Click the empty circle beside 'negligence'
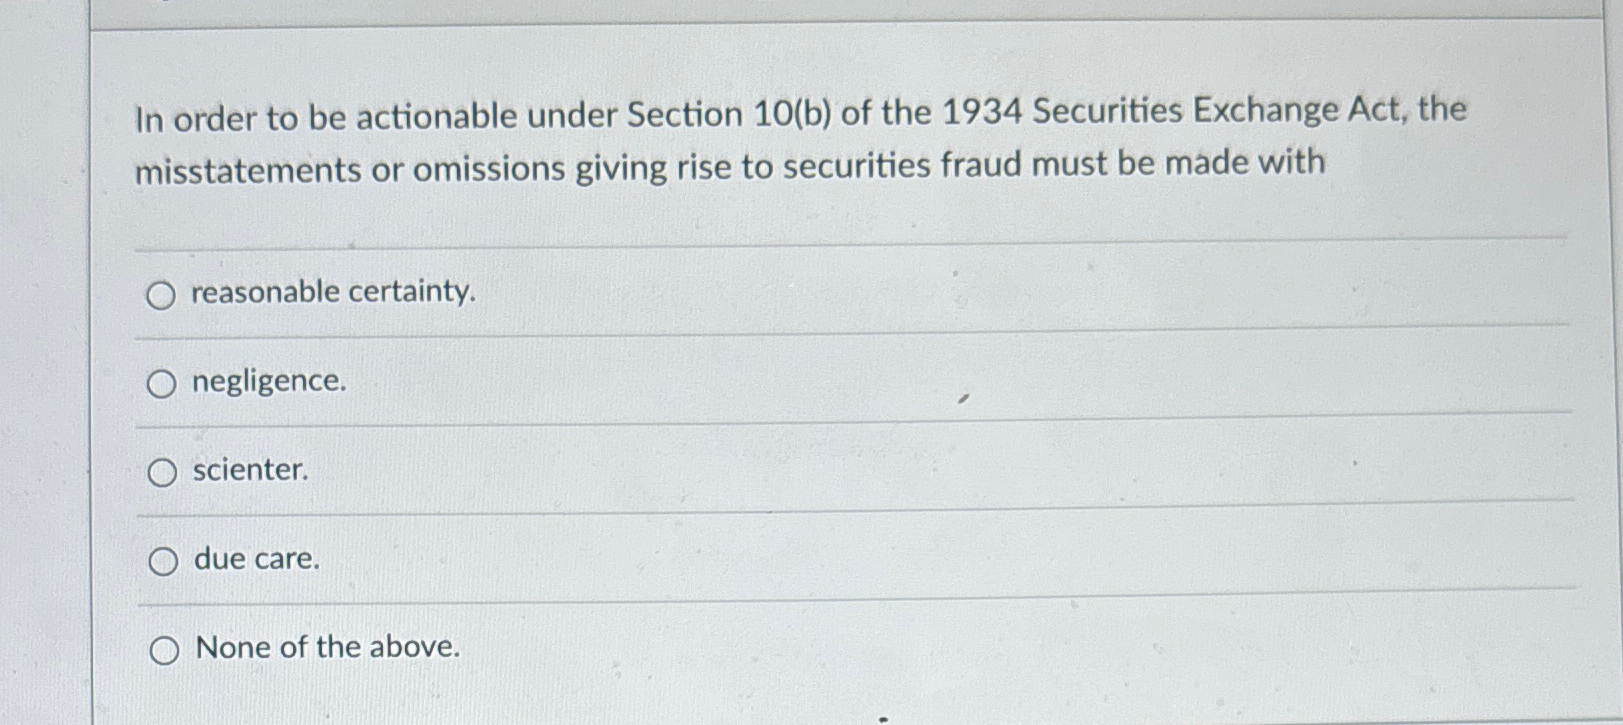Image resolution: width=1623 pixels, height=725 pixels. pos(163,383)
